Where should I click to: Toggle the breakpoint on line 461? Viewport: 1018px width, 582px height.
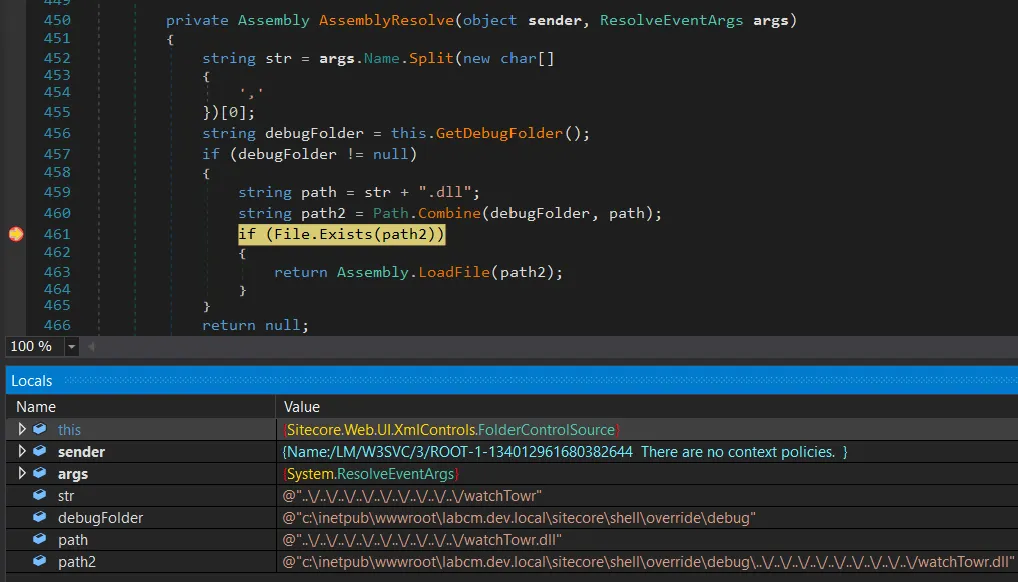[x=15, y=234]
